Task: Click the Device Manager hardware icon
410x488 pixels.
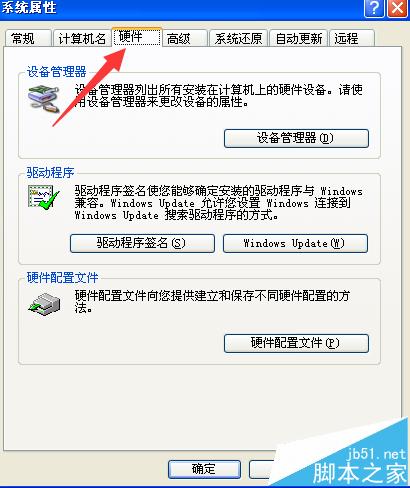Action: tap(44, 98)
